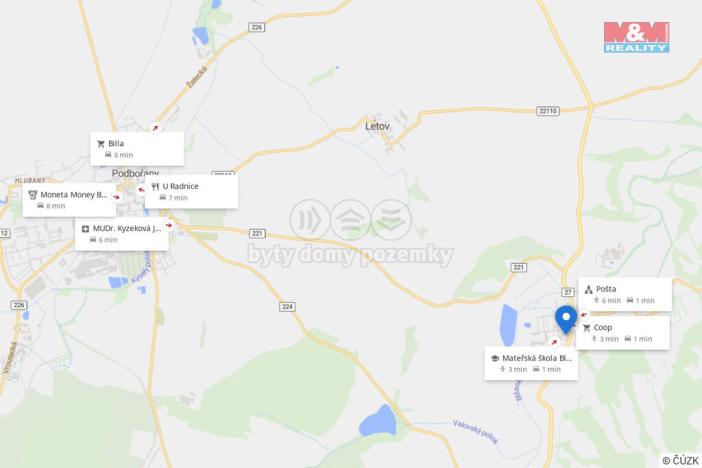
Task: Open the Coop store info card
Action: tap(623, 333)
